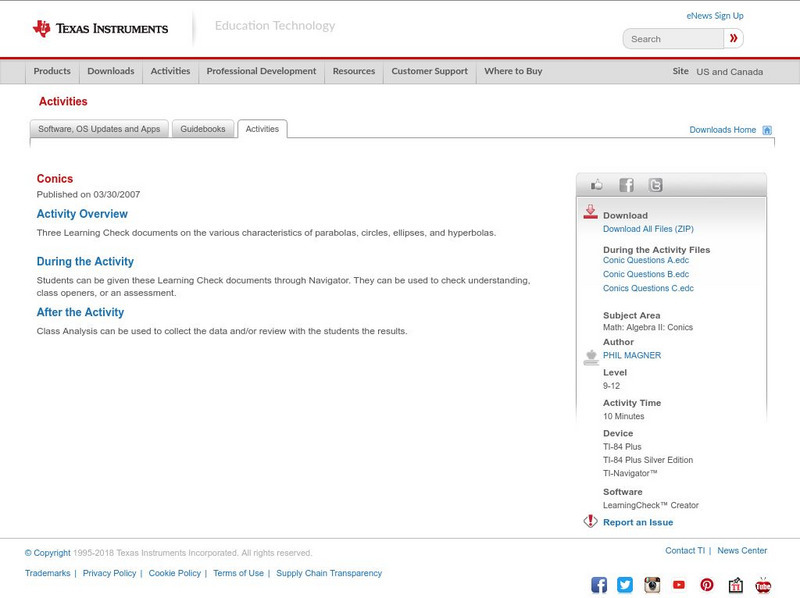Click the Downloads Home arrow icon
The height and width of the screenshot is (598, 800).
click(767, 129)
